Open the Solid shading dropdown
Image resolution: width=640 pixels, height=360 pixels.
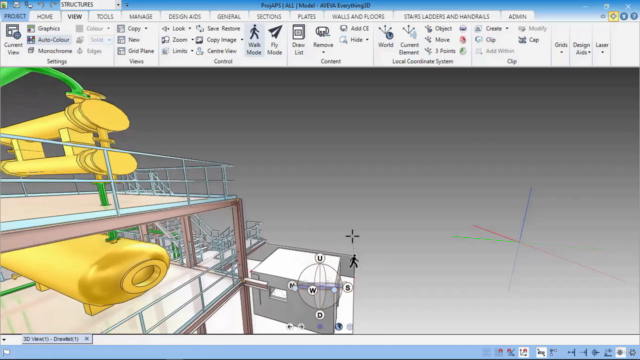pyautogui.click(x=109, y=40)
